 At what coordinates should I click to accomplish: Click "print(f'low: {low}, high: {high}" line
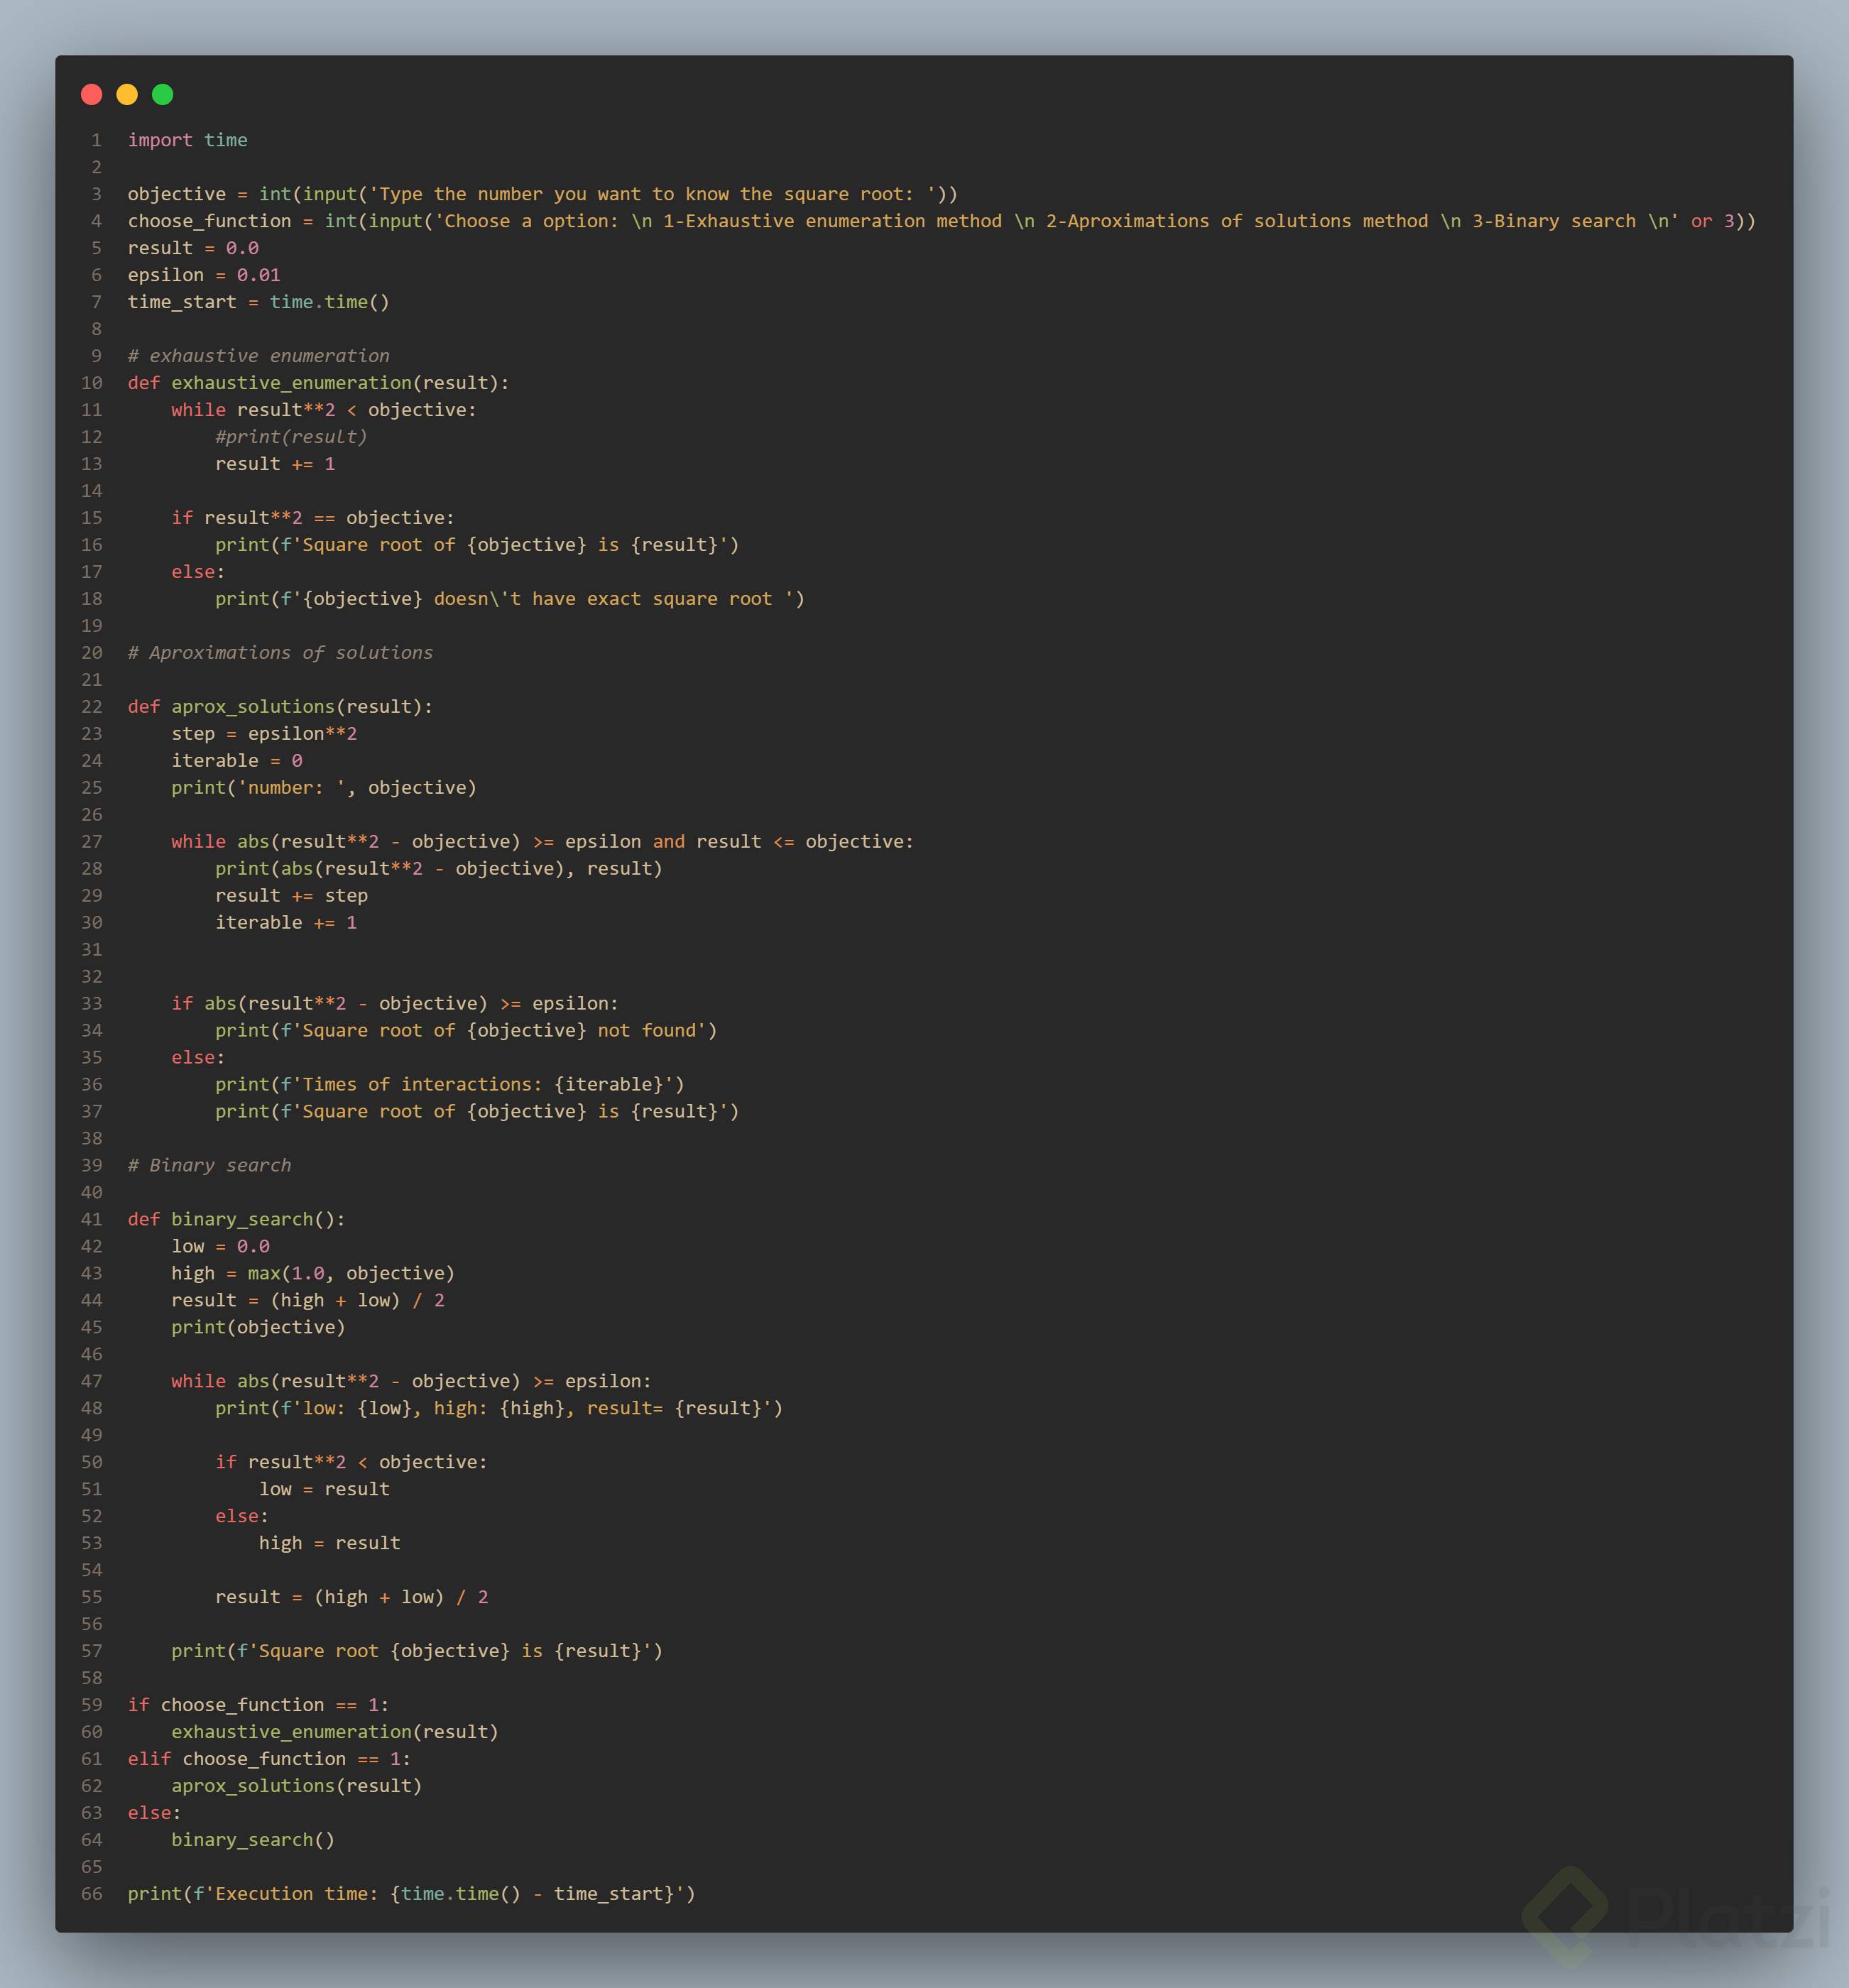[499, 1409]
